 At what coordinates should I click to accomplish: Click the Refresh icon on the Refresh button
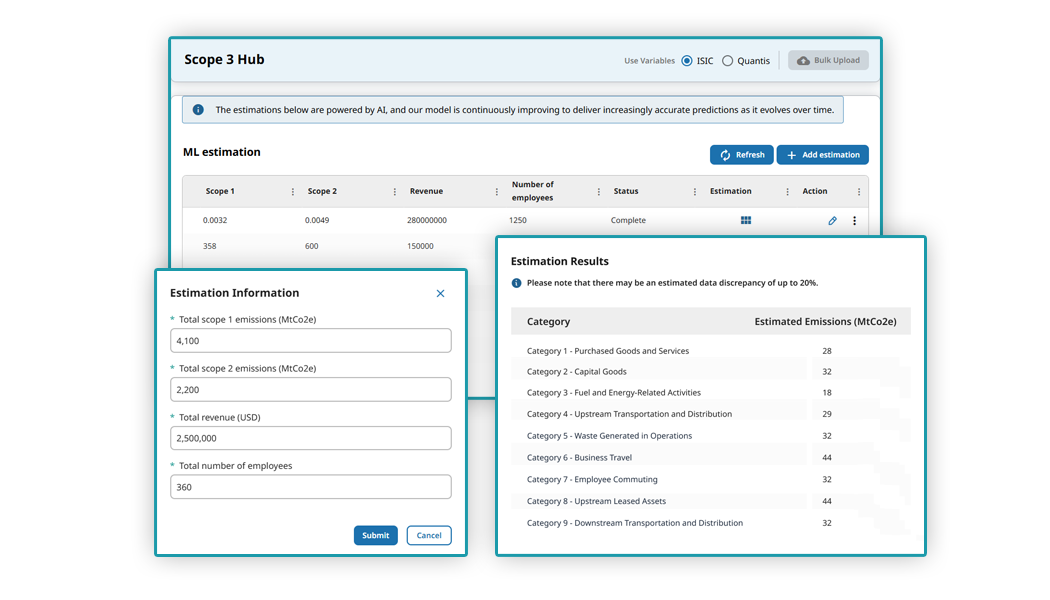tap(725, 154)
